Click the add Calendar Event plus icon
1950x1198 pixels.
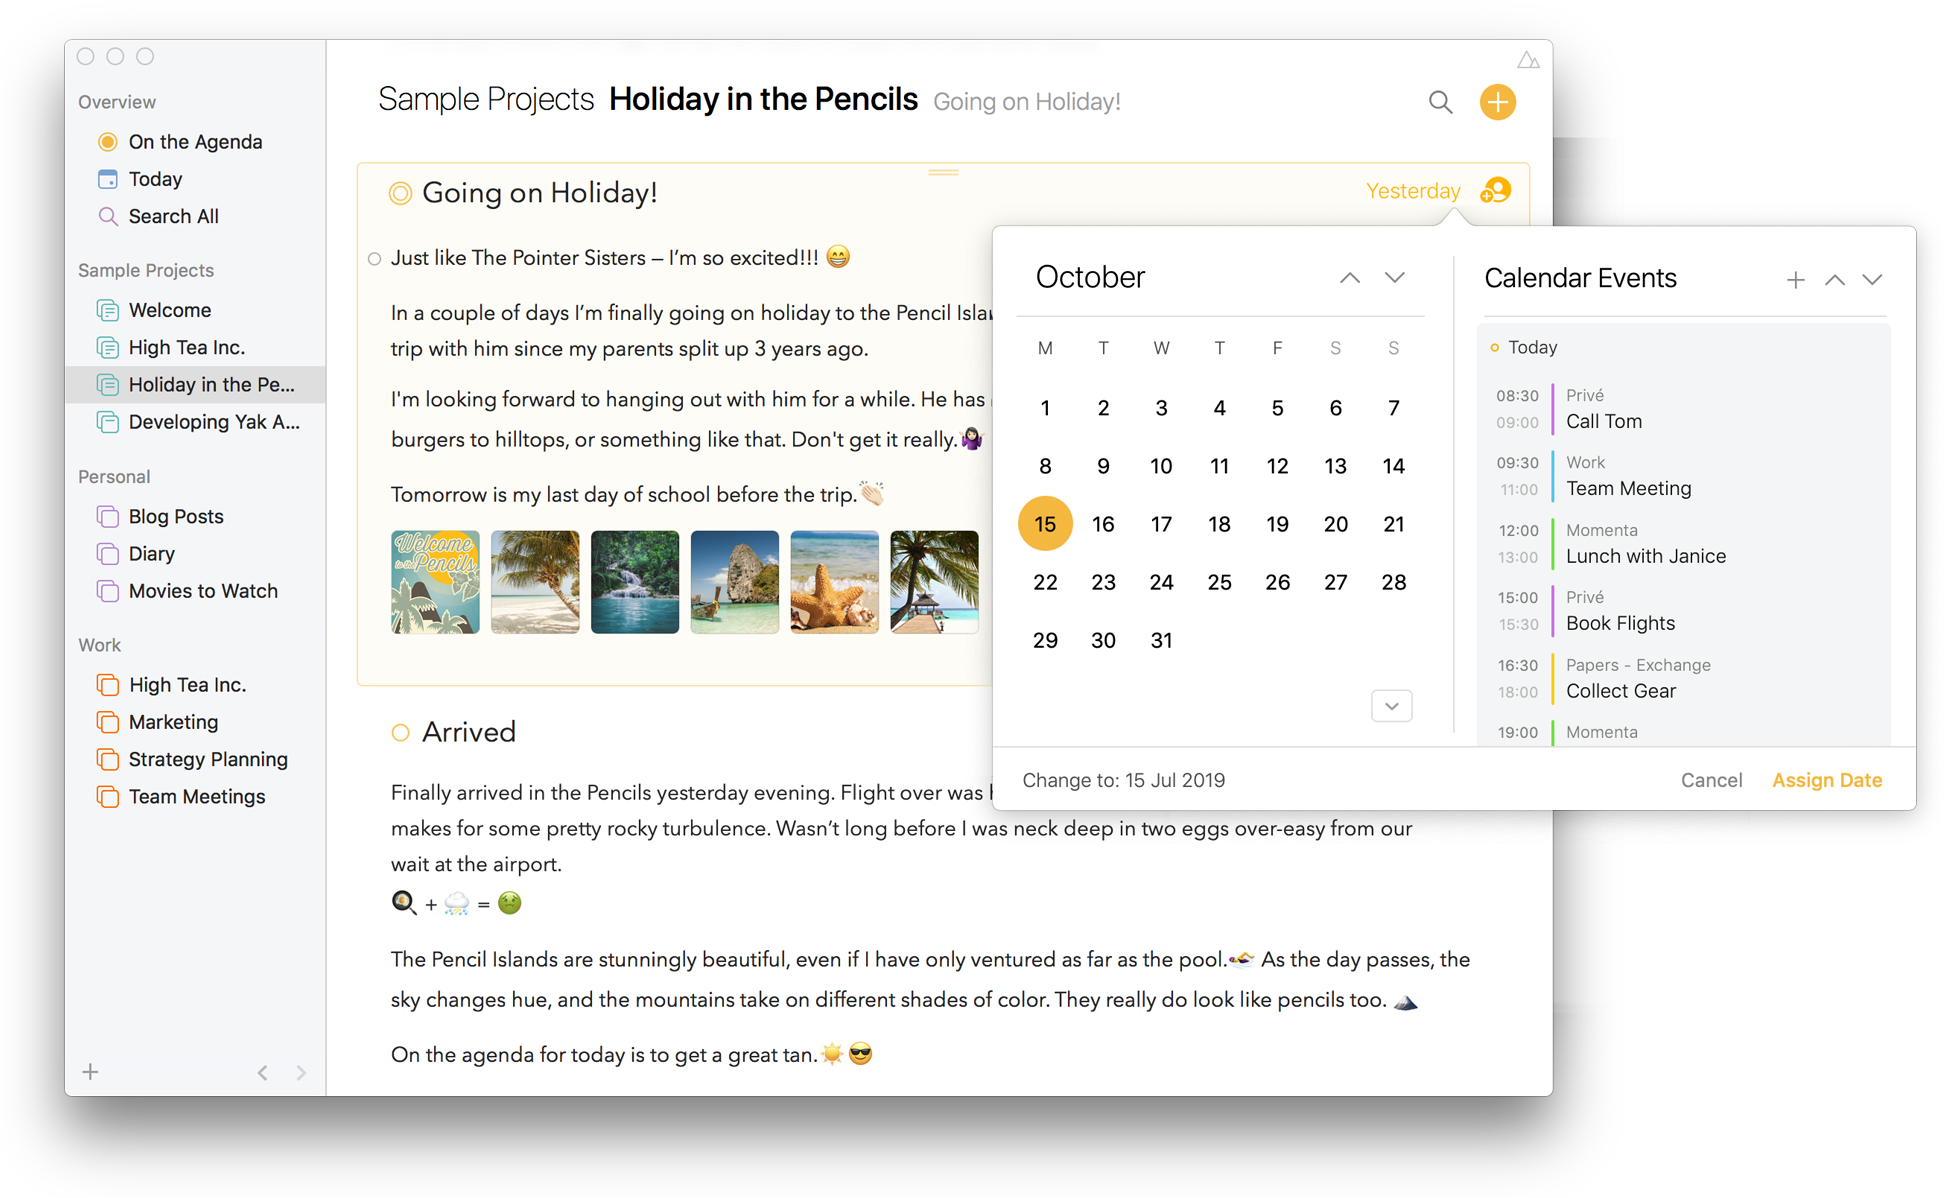(1797, 281)
